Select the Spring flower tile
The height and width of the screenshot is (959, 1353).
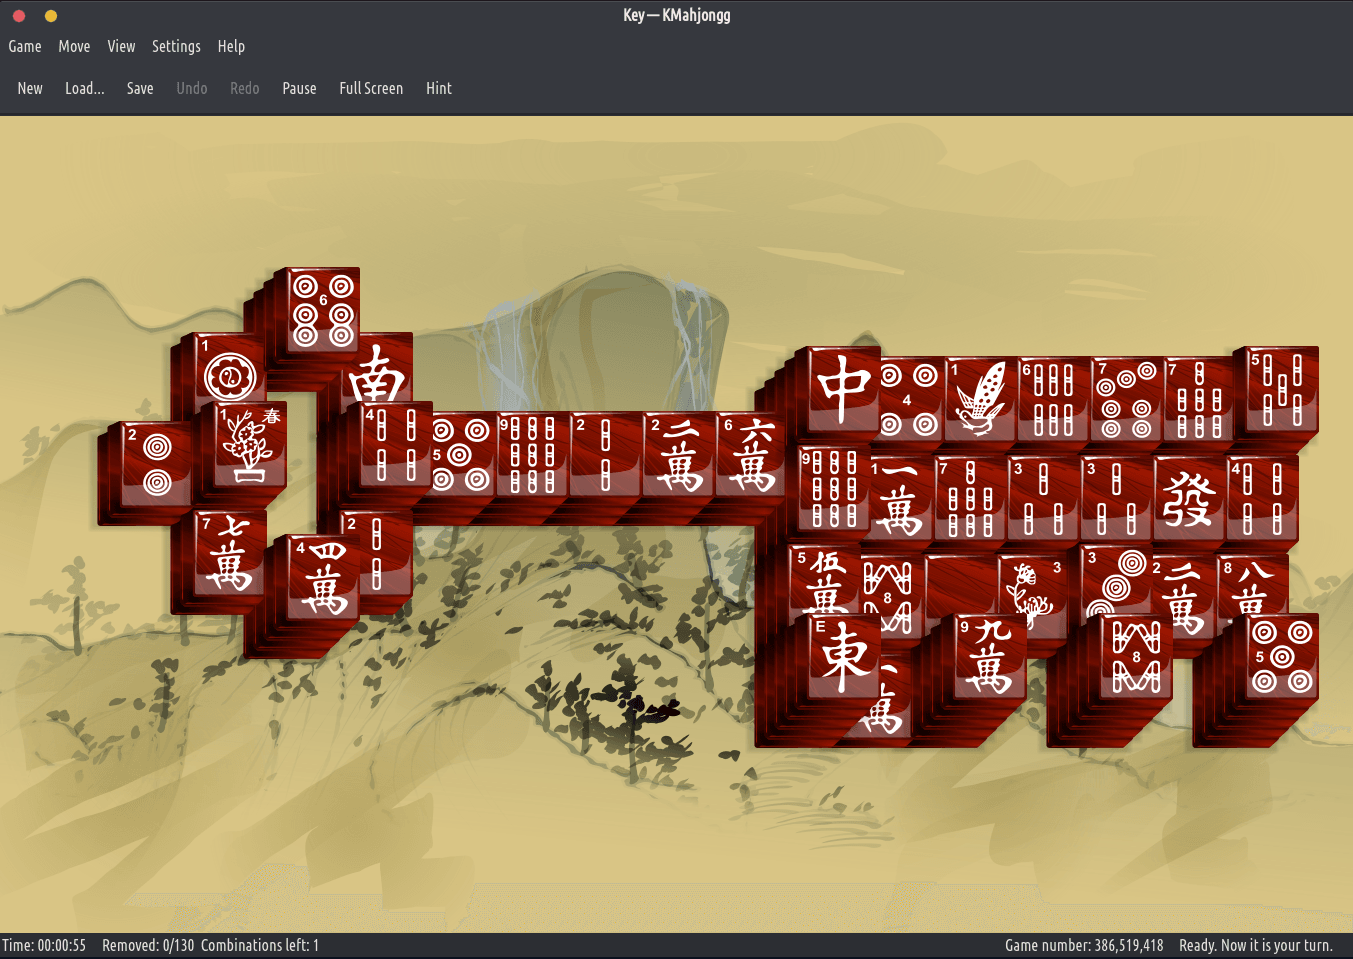point(250,445)
